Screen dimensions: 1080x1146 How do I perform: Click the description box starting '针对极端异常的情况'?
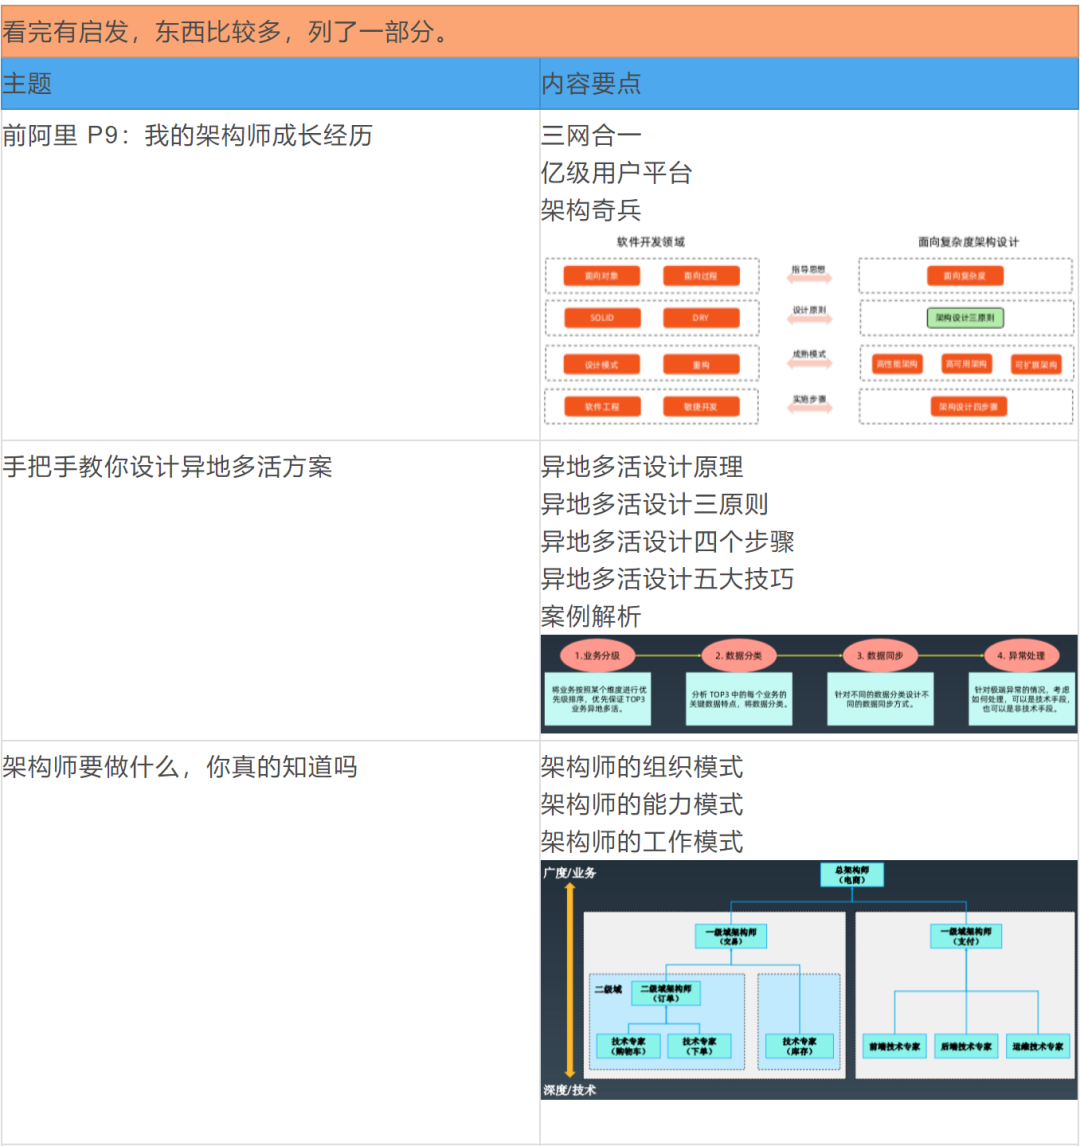[1022, 699]
